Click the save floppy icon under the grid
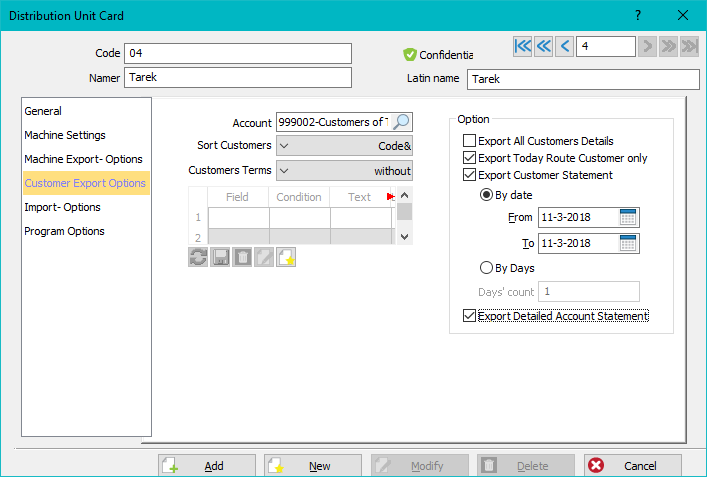 [220, 257]
